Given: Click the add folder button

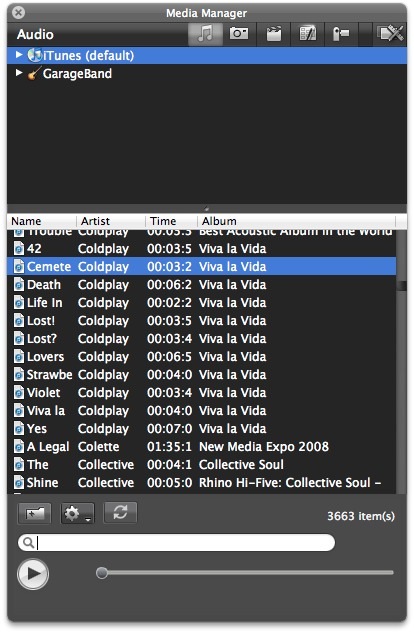Looking at the screenshot, I should point(35,514).
